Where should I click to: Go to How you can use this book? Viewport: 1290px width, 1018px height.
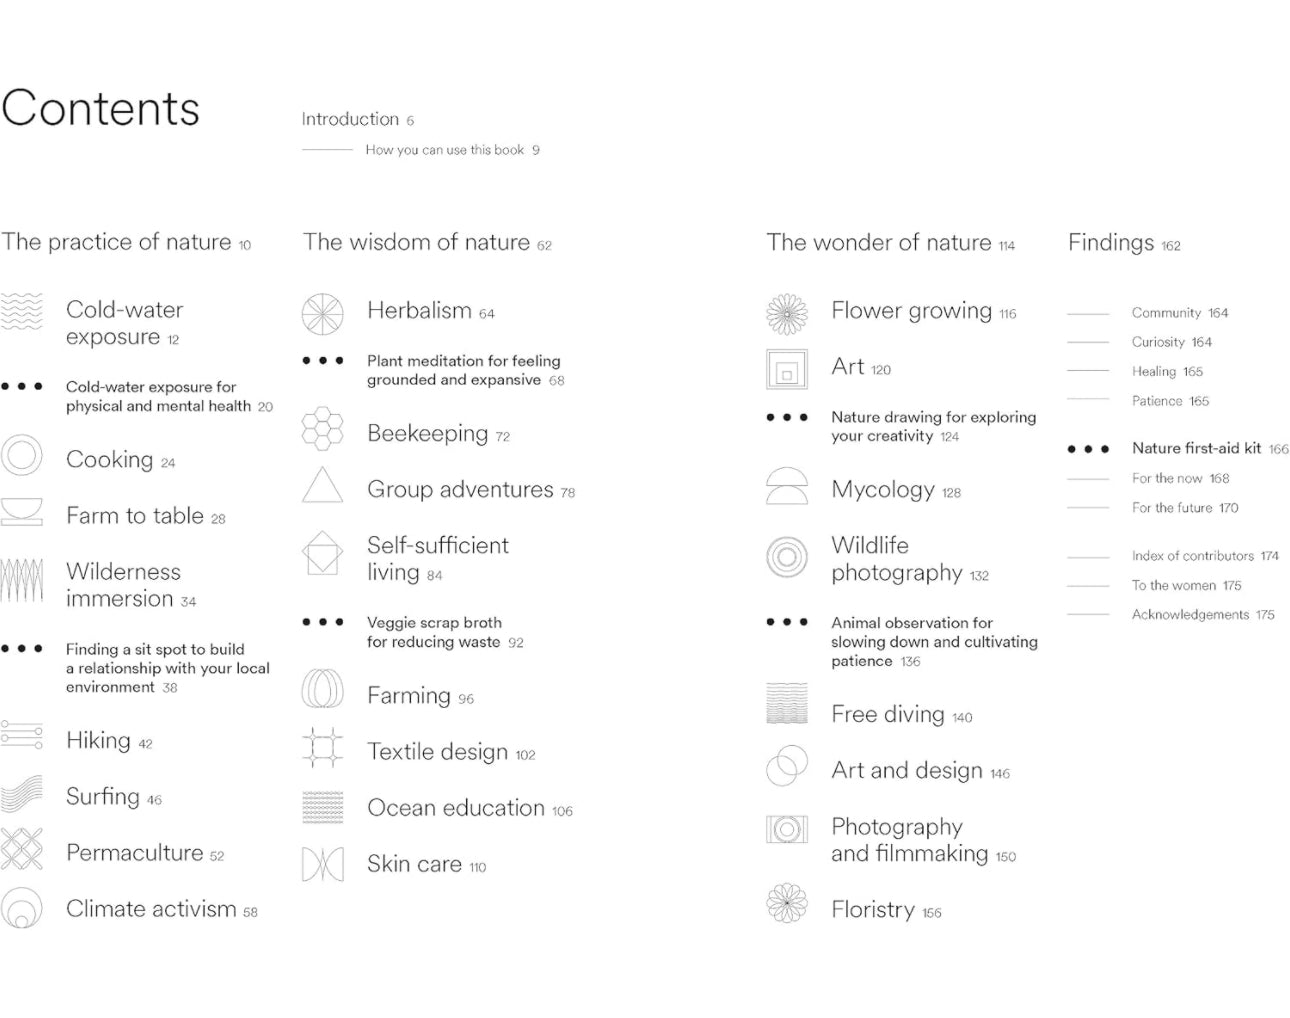[445, 150]
